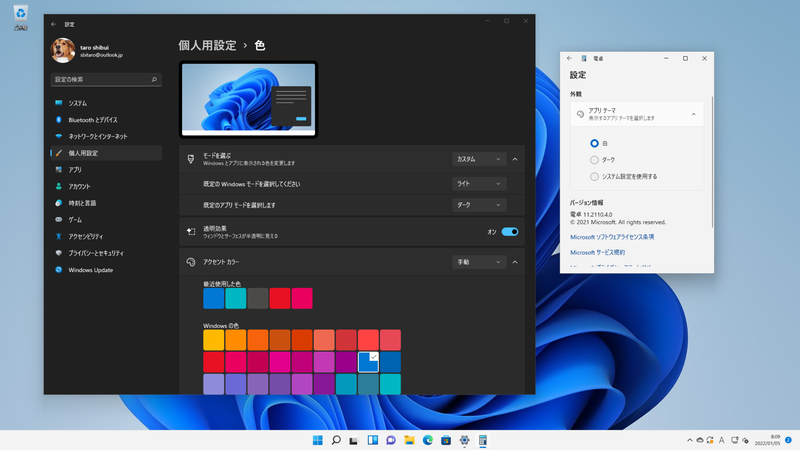Screen dimensions: 800x450
Task: Pick the yellow gold Windows color swatch
Action: [213, 340]
